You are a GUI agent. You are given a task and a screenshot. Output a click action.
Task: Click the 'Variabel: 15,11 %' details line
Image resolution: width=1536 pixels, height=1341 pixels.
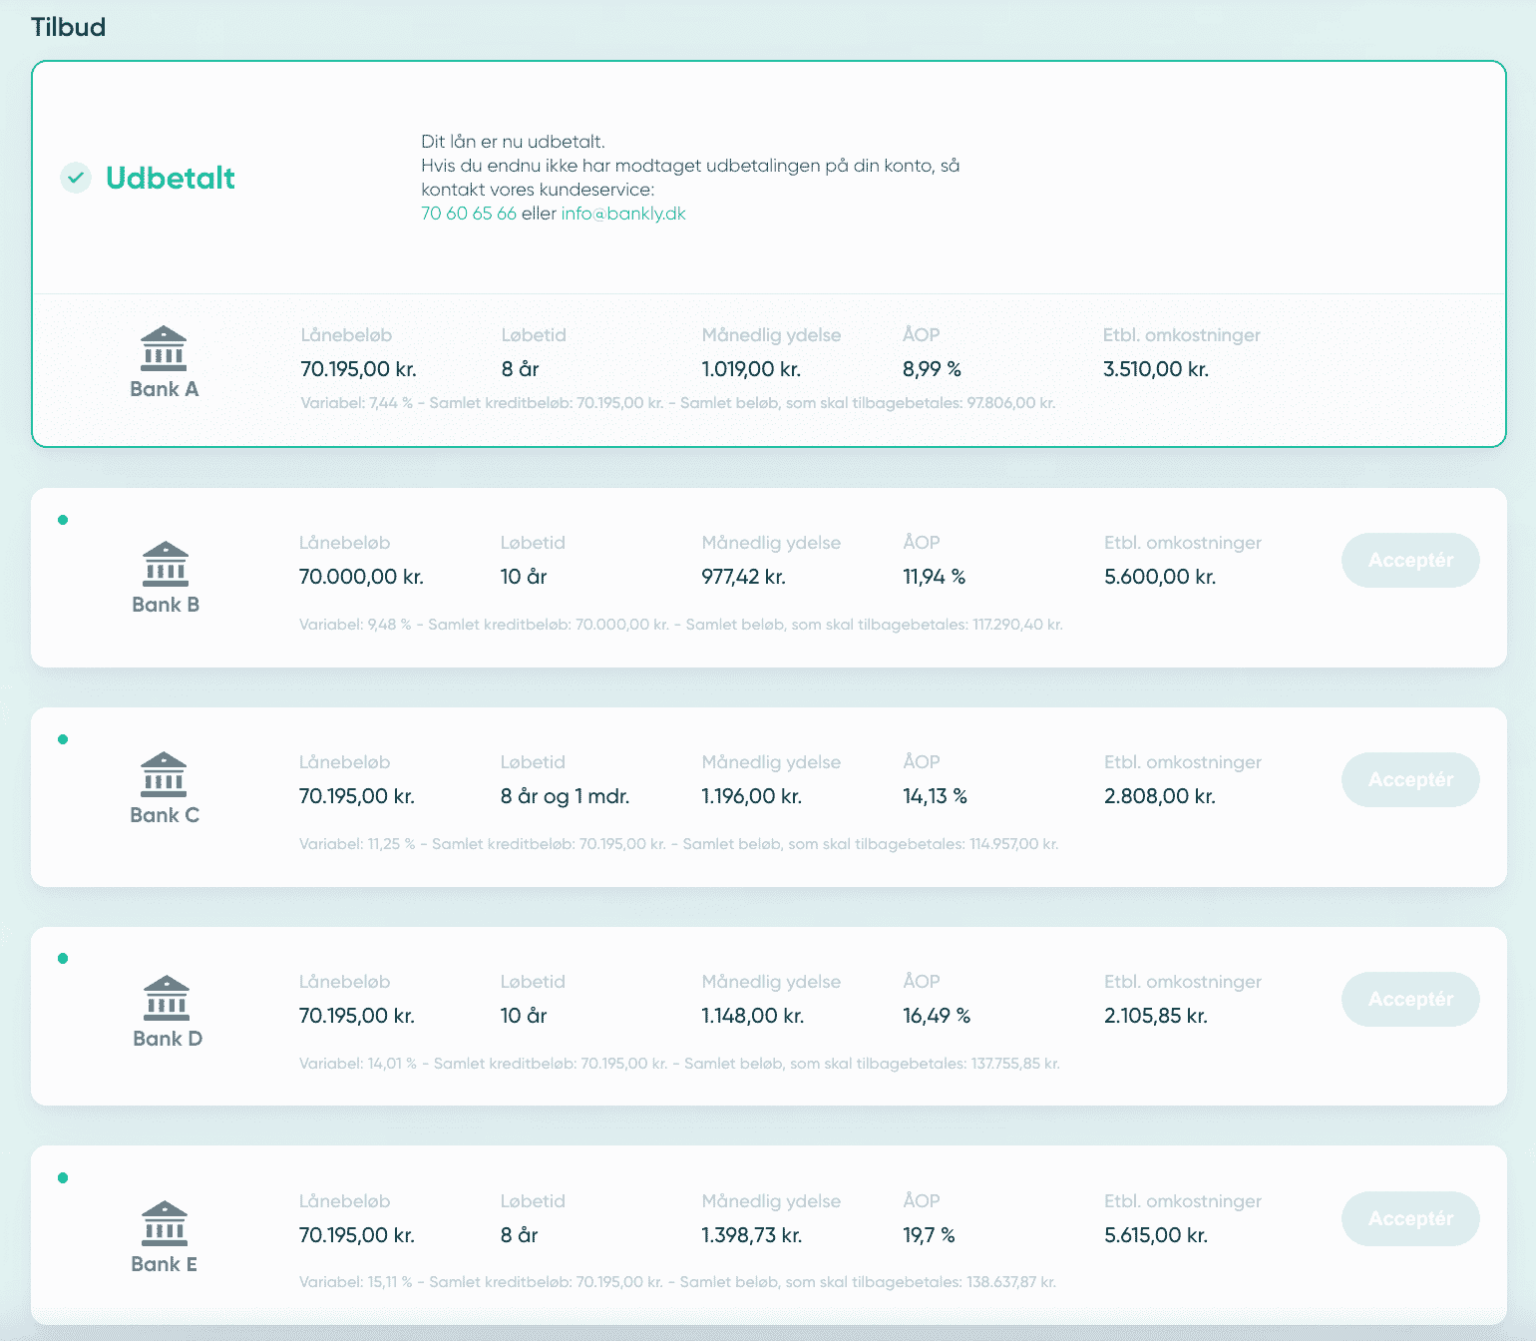click(x=678, y=1282)
